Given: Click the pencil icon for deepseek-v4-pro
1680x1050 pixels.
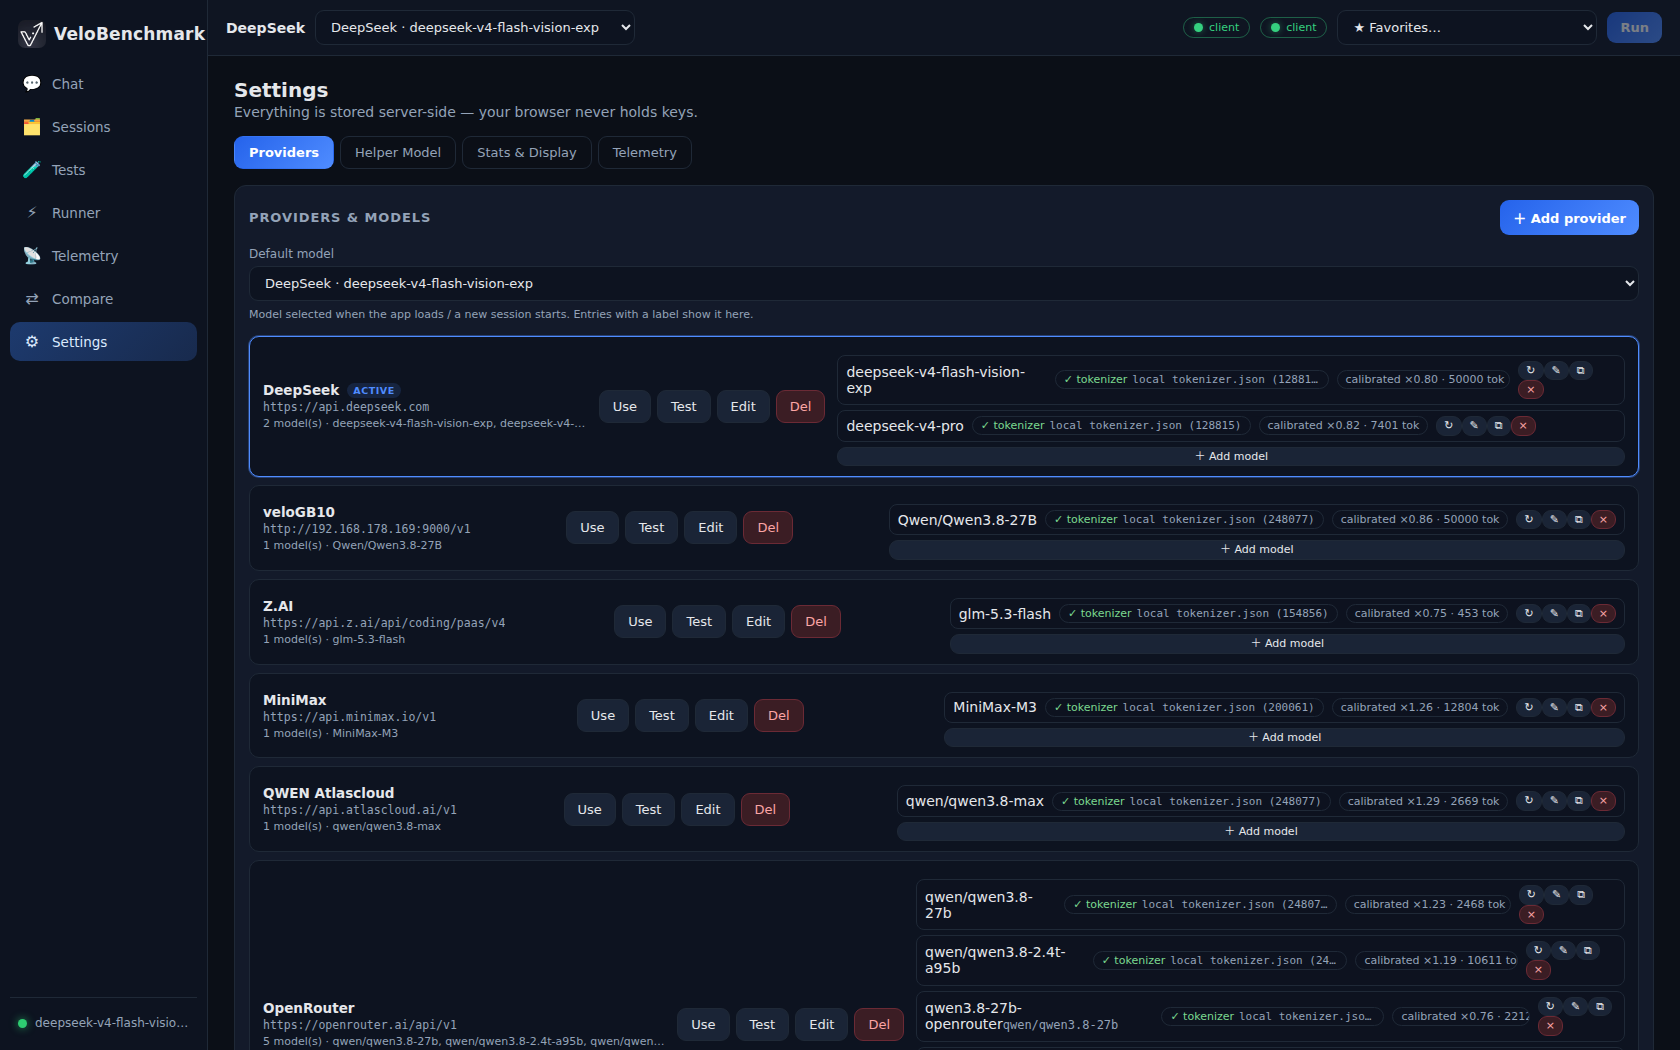Looking at the screenshot, I should coord(1473,426).
